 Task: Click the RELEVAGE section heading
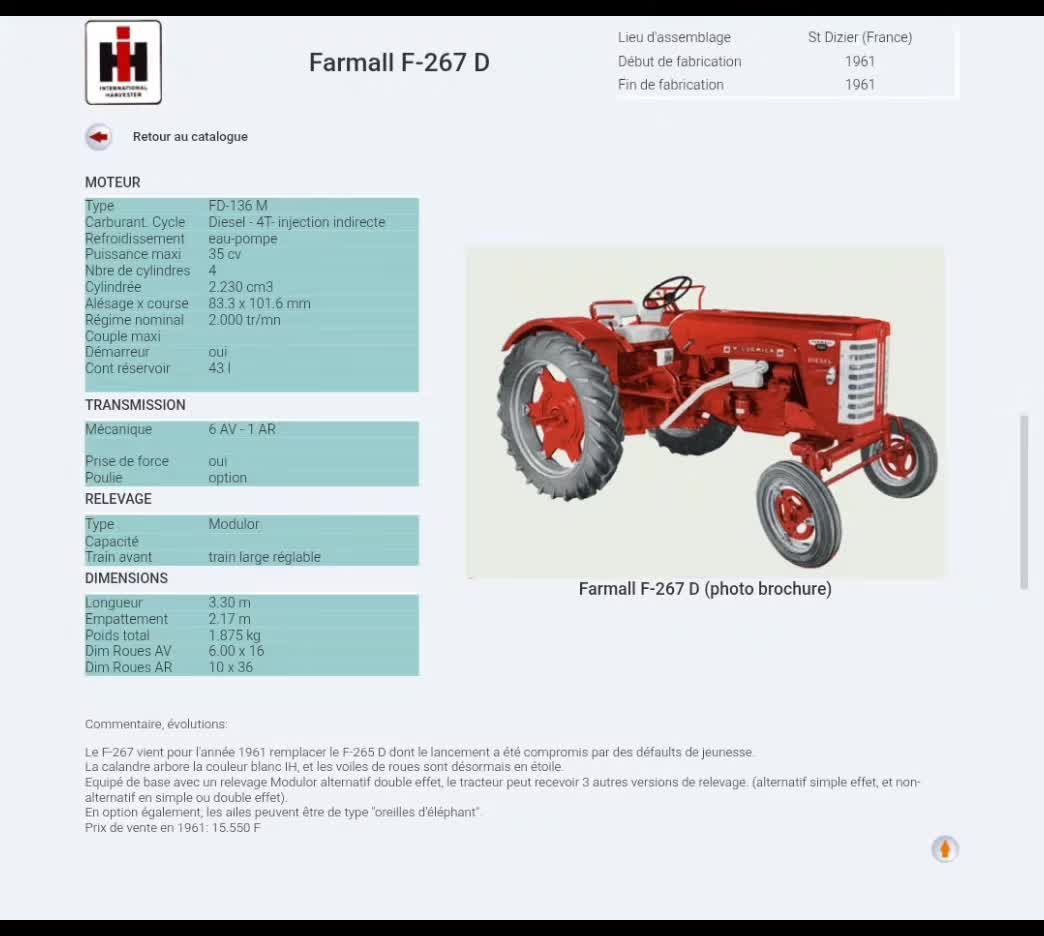point(118,499)
